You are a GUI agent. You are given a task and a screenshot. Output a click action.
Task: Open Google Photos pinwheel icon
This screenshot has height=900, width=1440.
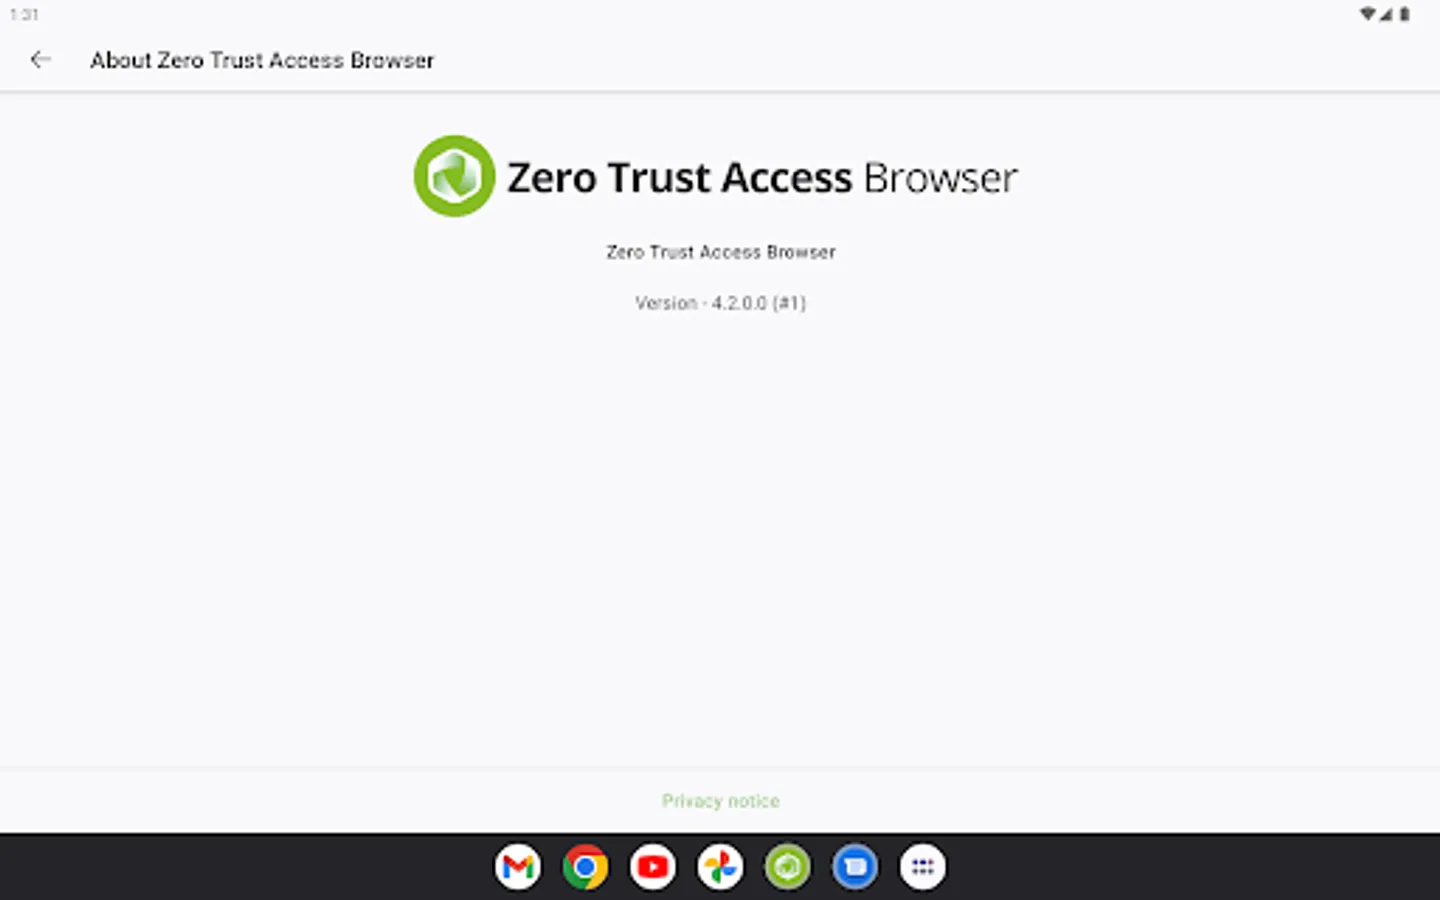click(x=720, y=867)
